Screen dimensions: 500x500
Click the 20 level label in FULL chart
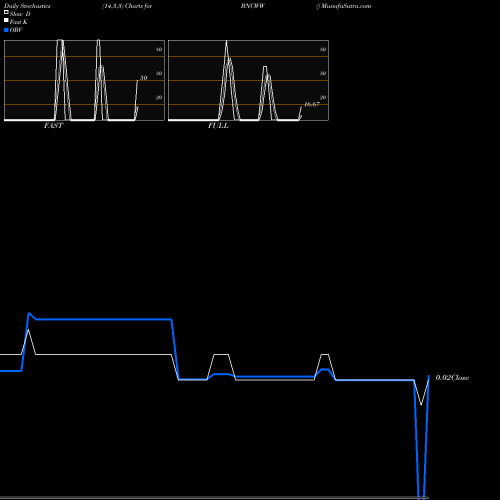tap(323, 97)
